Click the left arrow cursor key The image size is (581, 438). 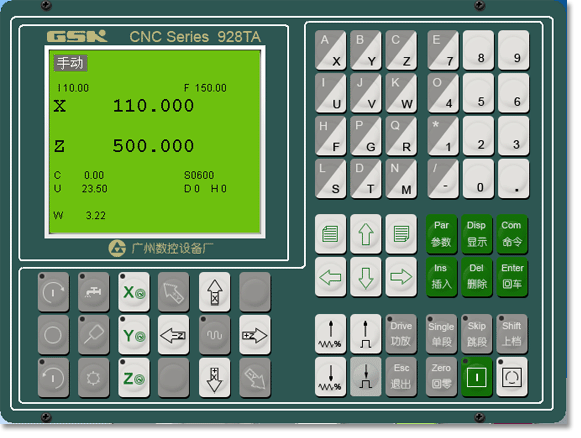point(331,277)
